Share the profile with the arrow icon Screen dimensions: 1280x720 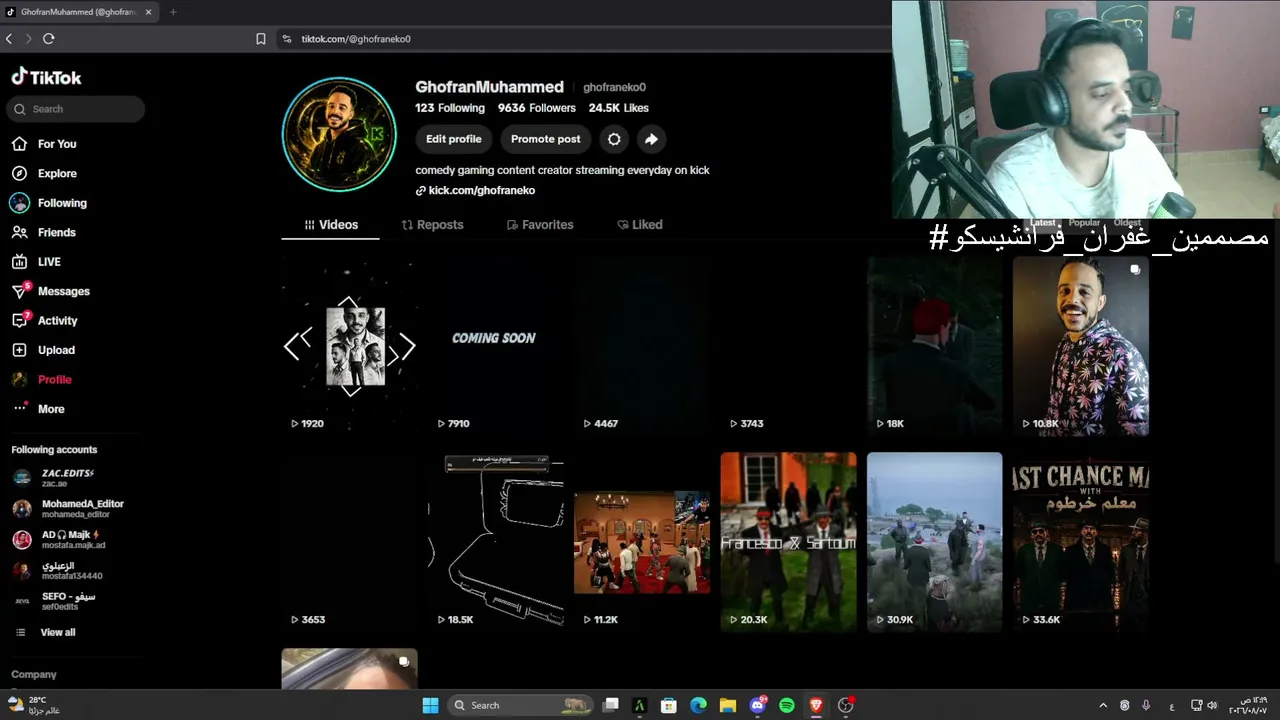[651, 139]
